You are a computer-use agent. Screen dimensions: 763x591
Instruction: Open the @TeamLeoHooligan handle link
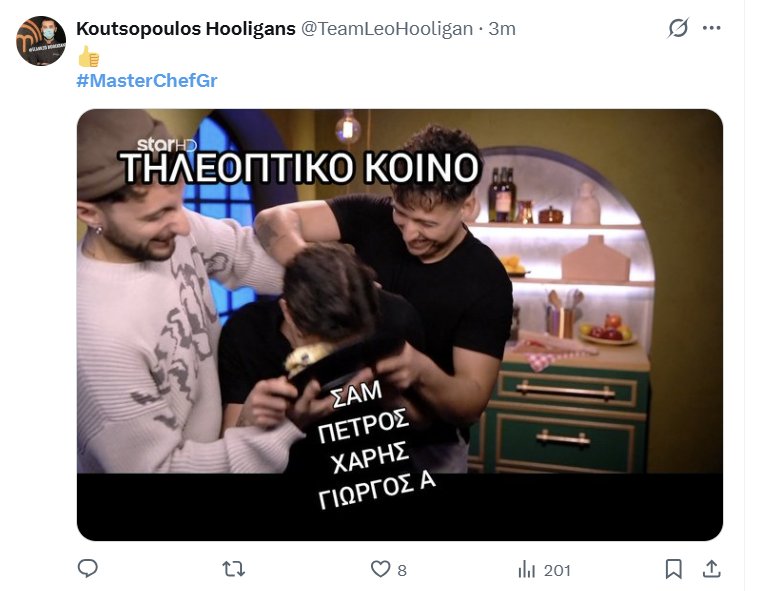click(387, 29)
